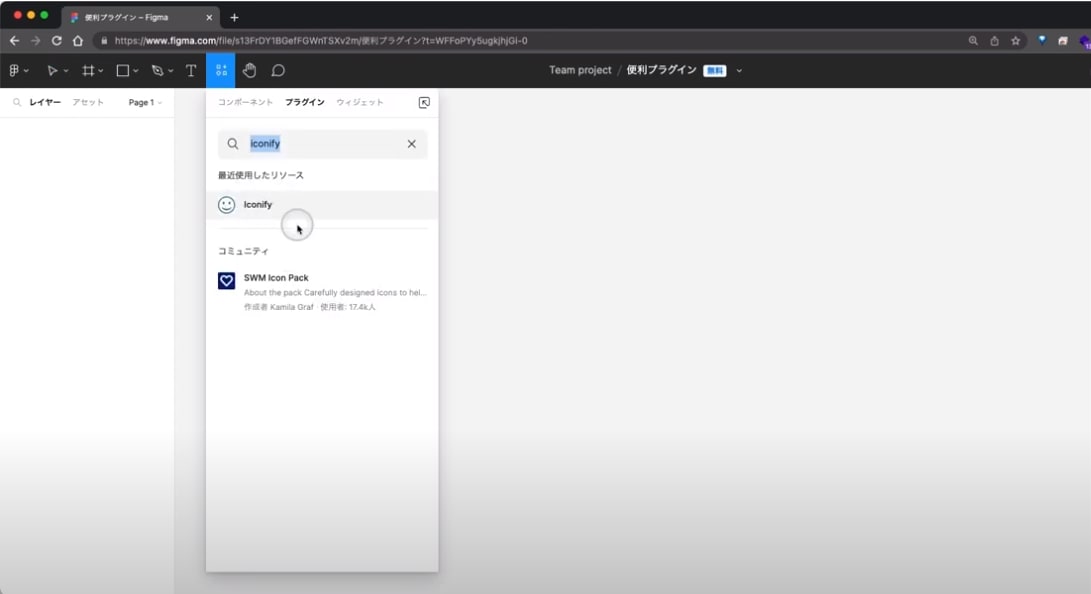The width and height of the screenshot is (1091, 594).
Task: Select the Hand tool
Action: pos(249,70)
